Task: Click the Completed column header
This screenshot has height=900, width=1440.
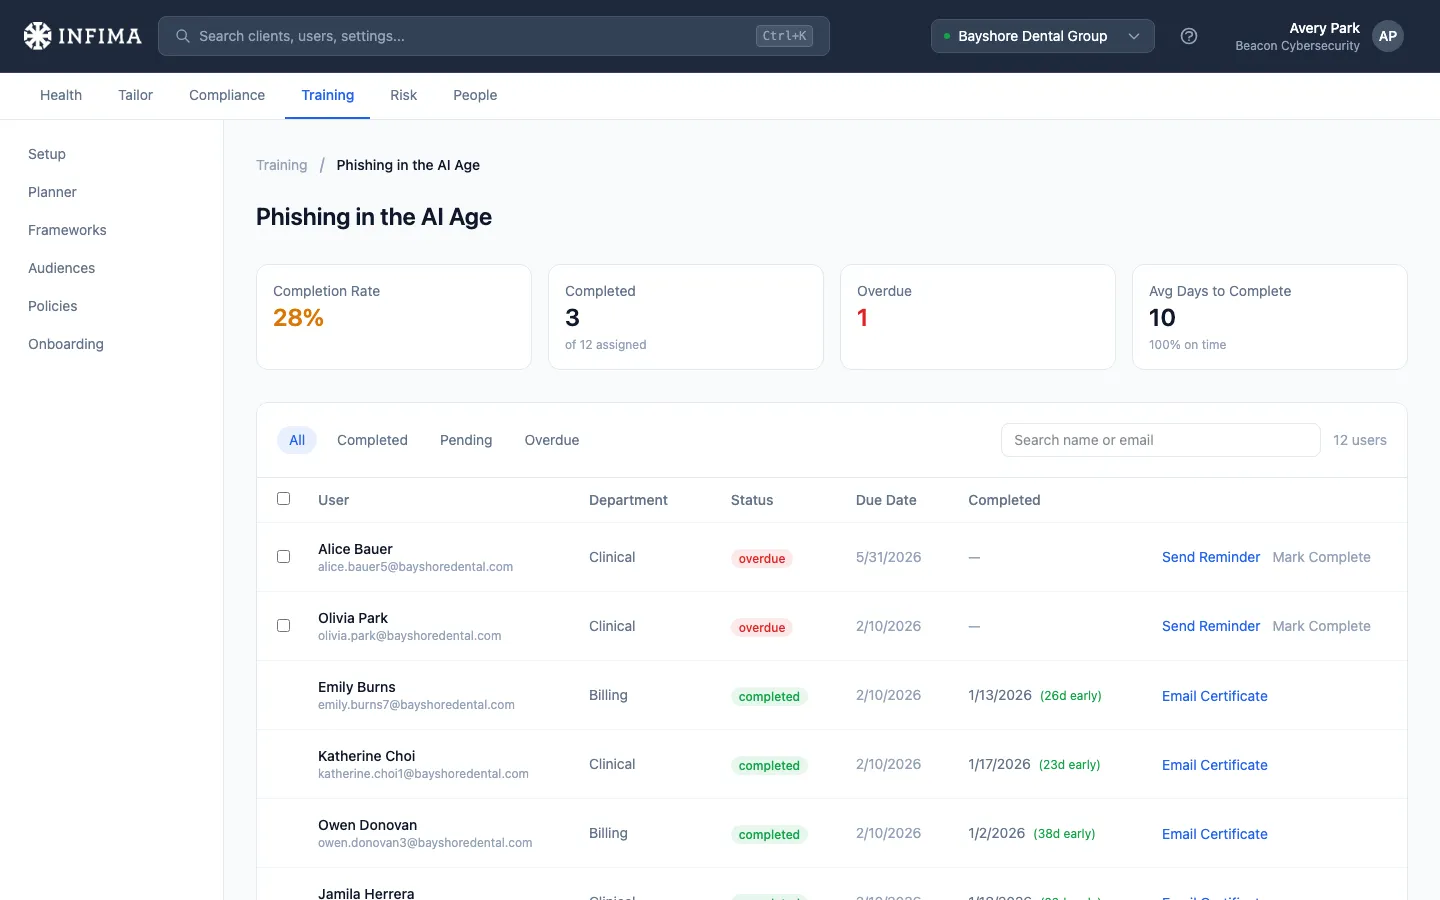Action: tap(1004, 500)
